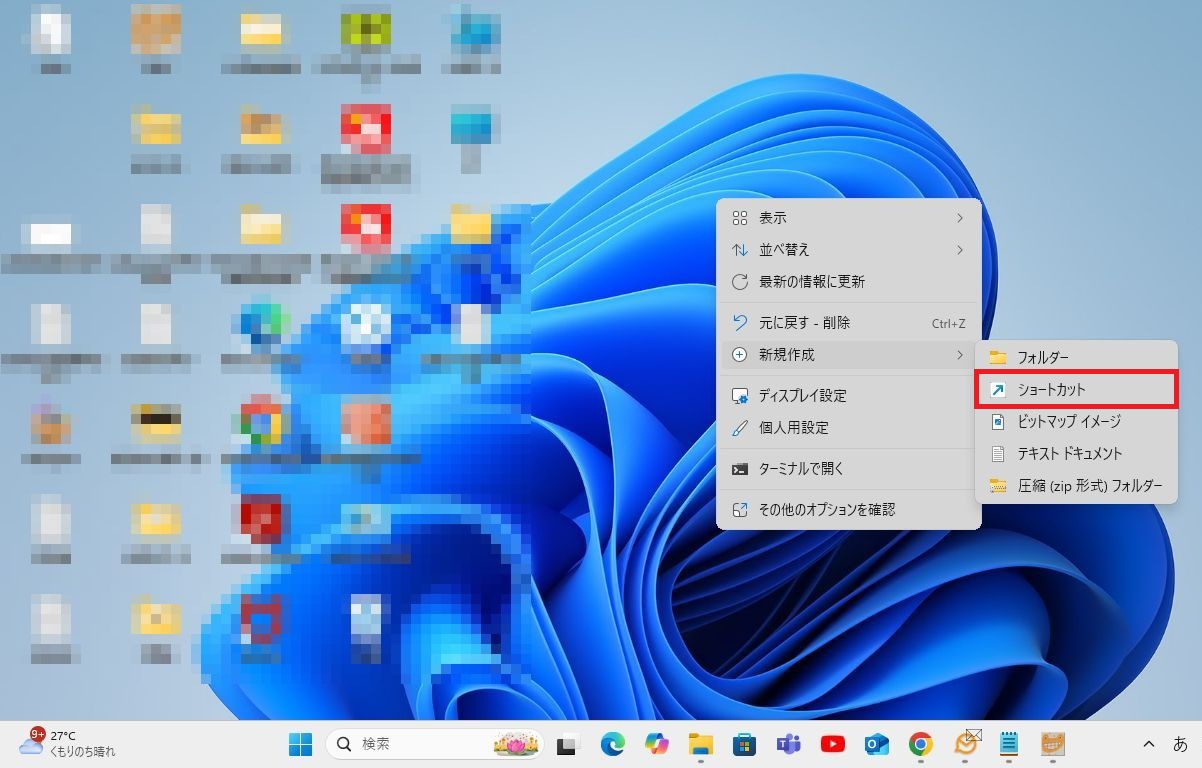Show hidden system tray icons chevron
The image size is (1202, 768).
point(1149,744)
